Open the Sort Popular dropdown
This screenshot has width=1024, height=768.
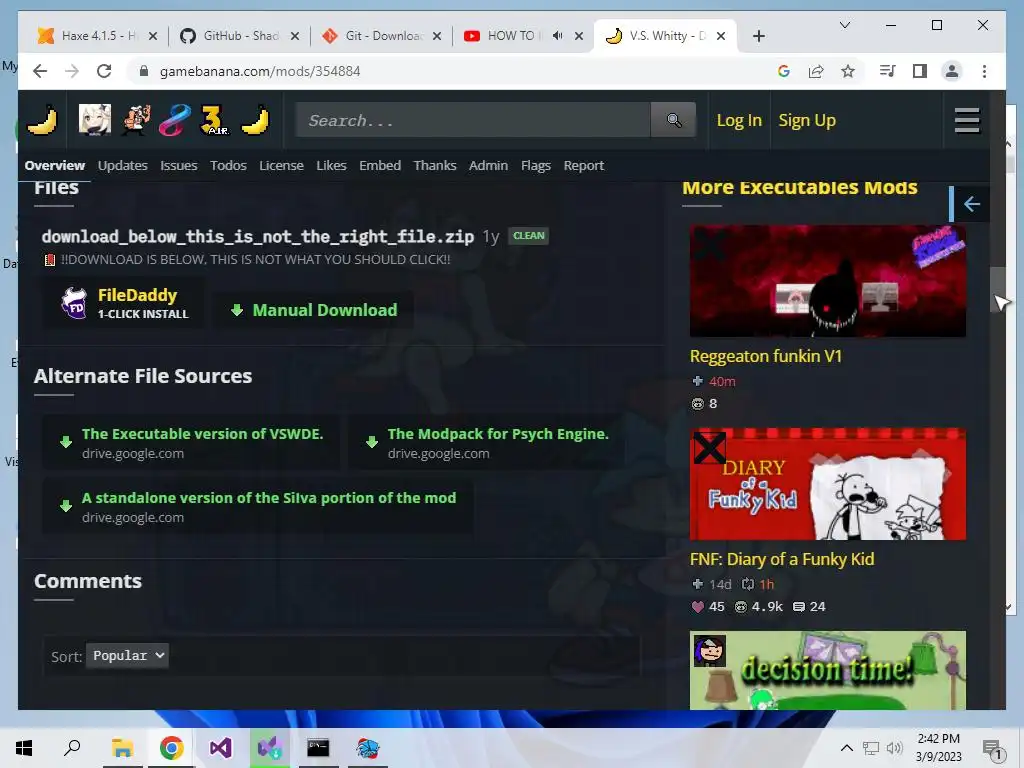pos(127,655)
